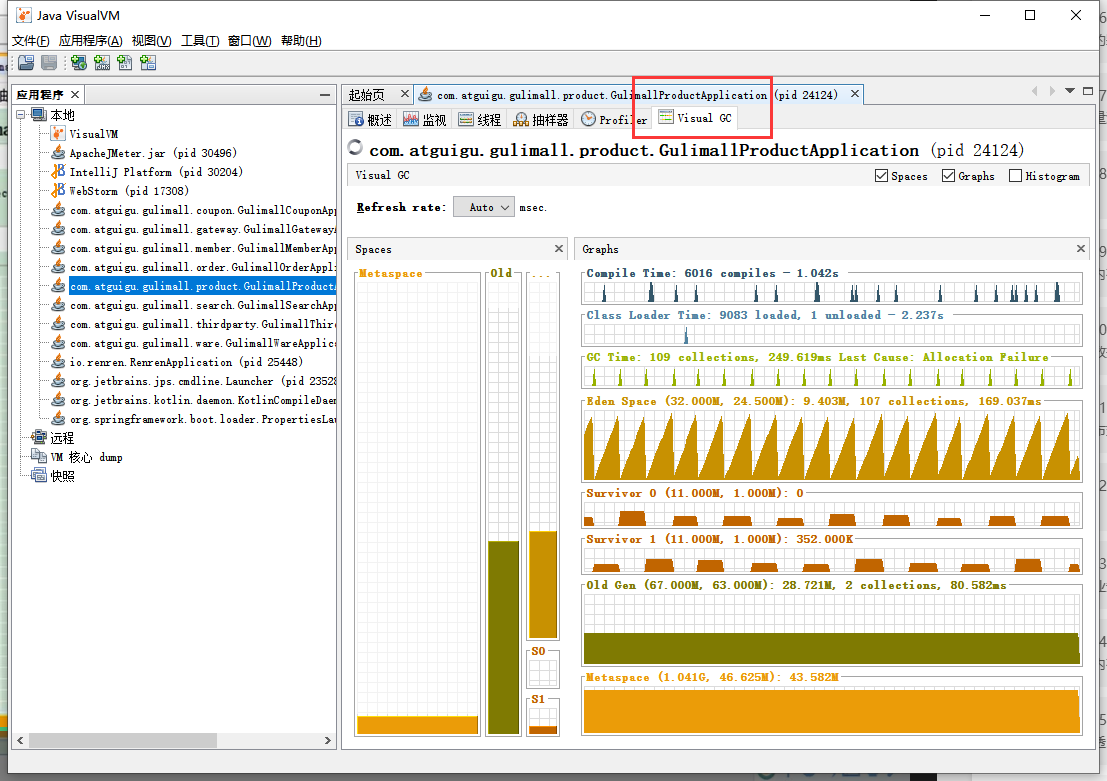
Task: Click the 抽样器 sampler tab icon
Action: 521,119
